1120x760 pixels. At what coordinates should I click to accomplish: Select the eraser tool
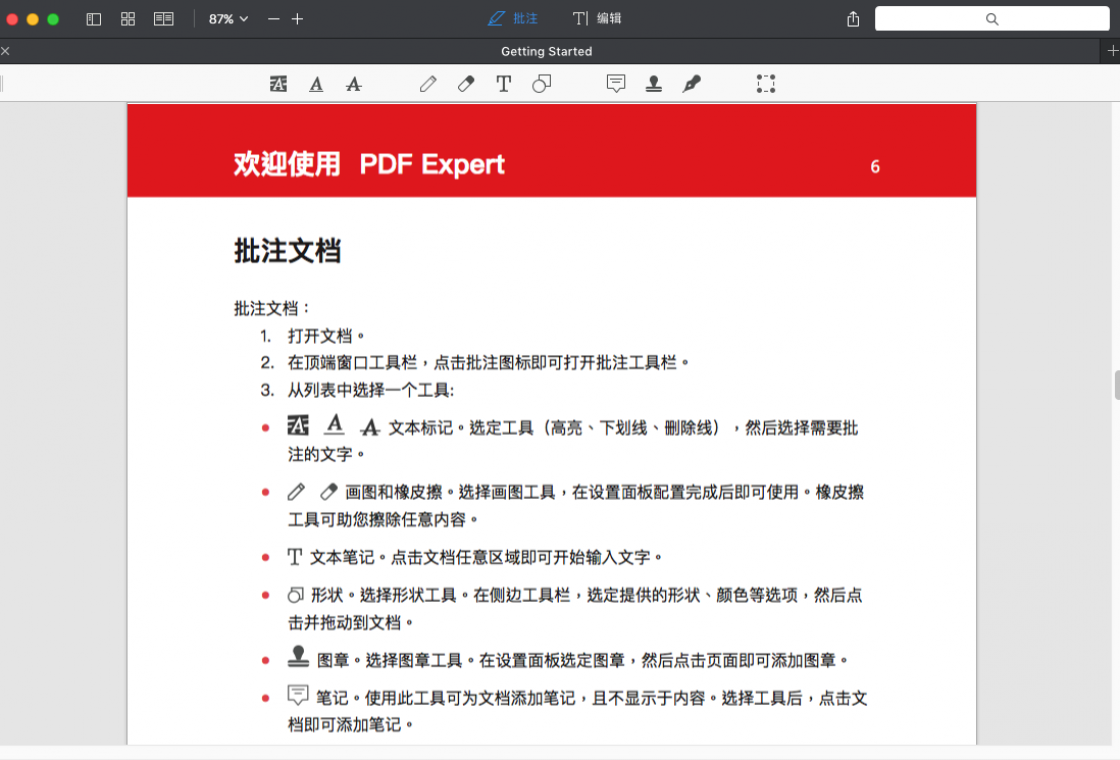(466, 84)
